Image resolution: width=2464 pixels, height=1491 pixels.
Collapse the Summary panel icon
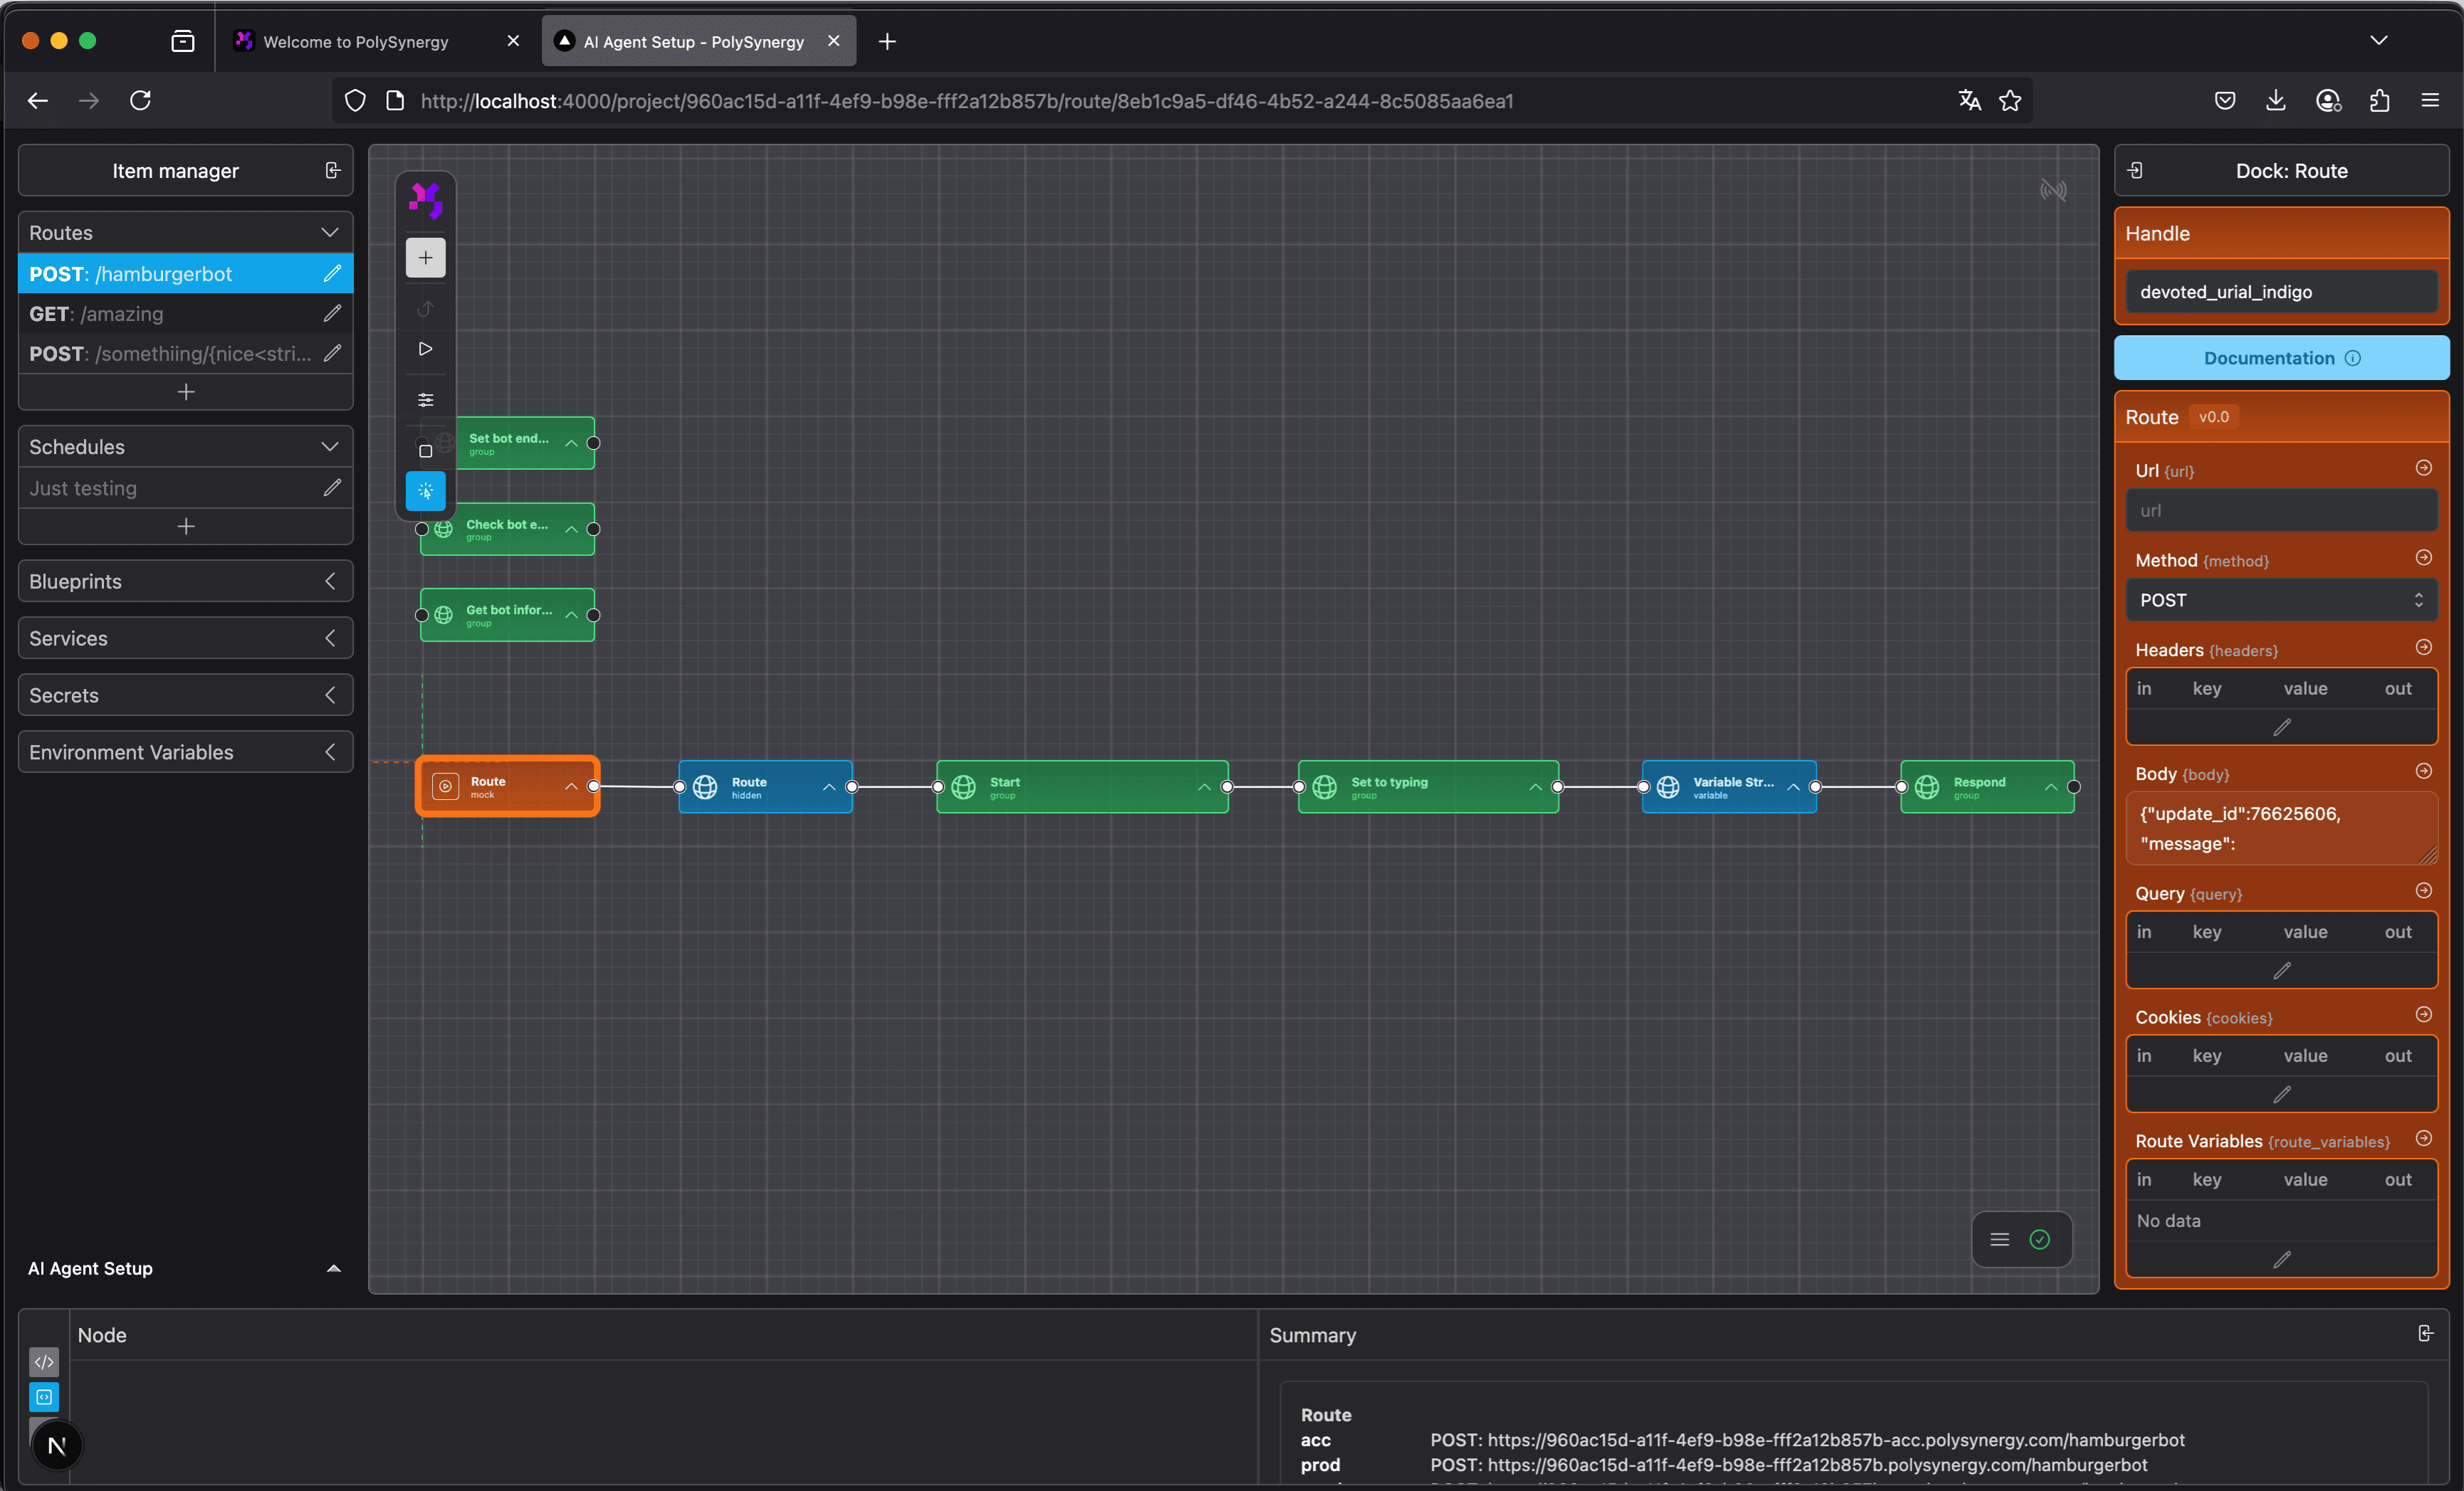(x=2426, y=1334)
